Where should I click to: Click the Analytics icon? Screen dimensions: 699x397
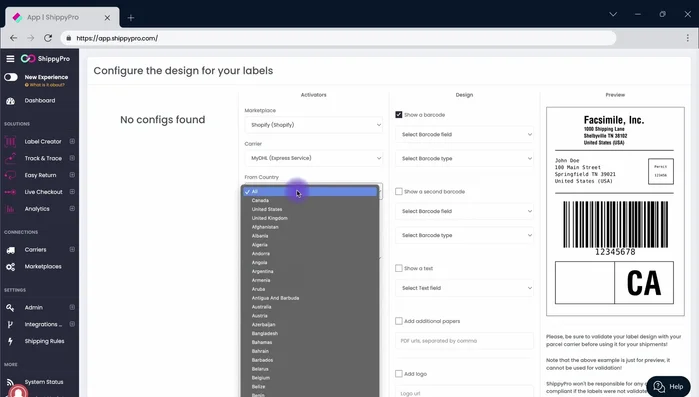tap(10, 209)
